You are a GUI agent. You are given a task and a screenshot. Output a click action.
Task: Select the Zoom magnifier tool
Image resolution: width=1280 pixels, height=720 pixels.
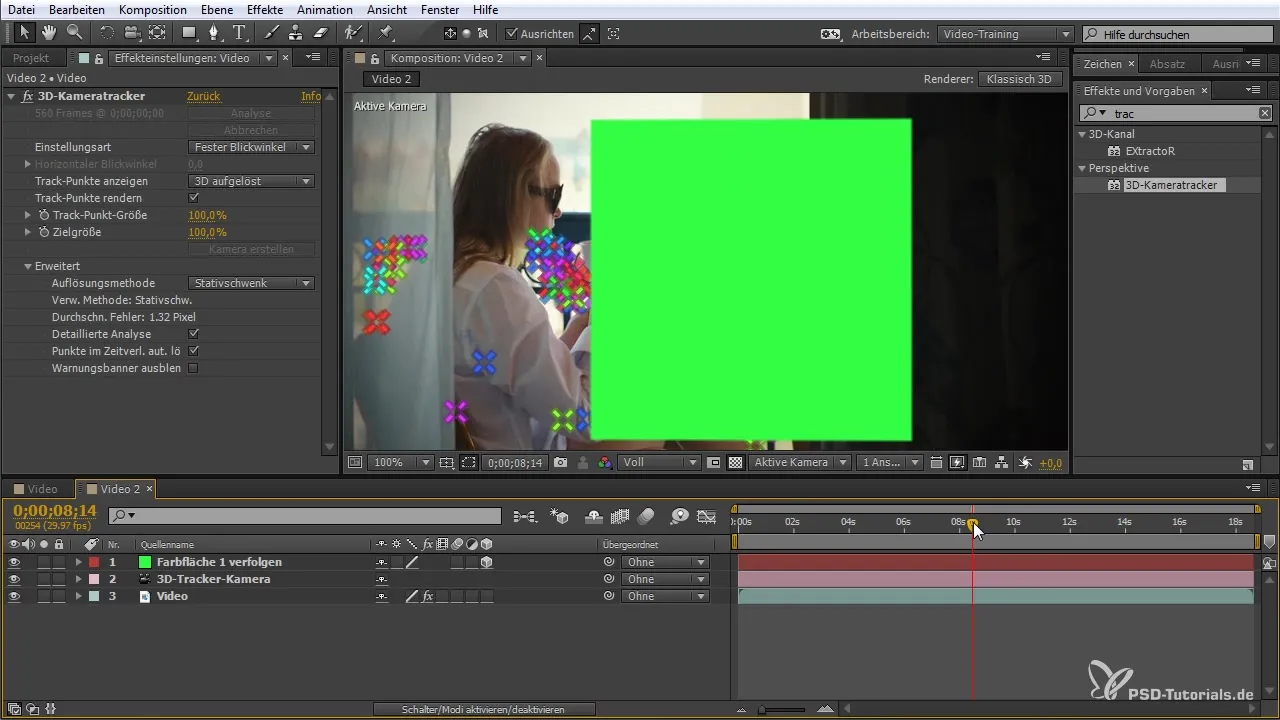[x=74, y=33]
